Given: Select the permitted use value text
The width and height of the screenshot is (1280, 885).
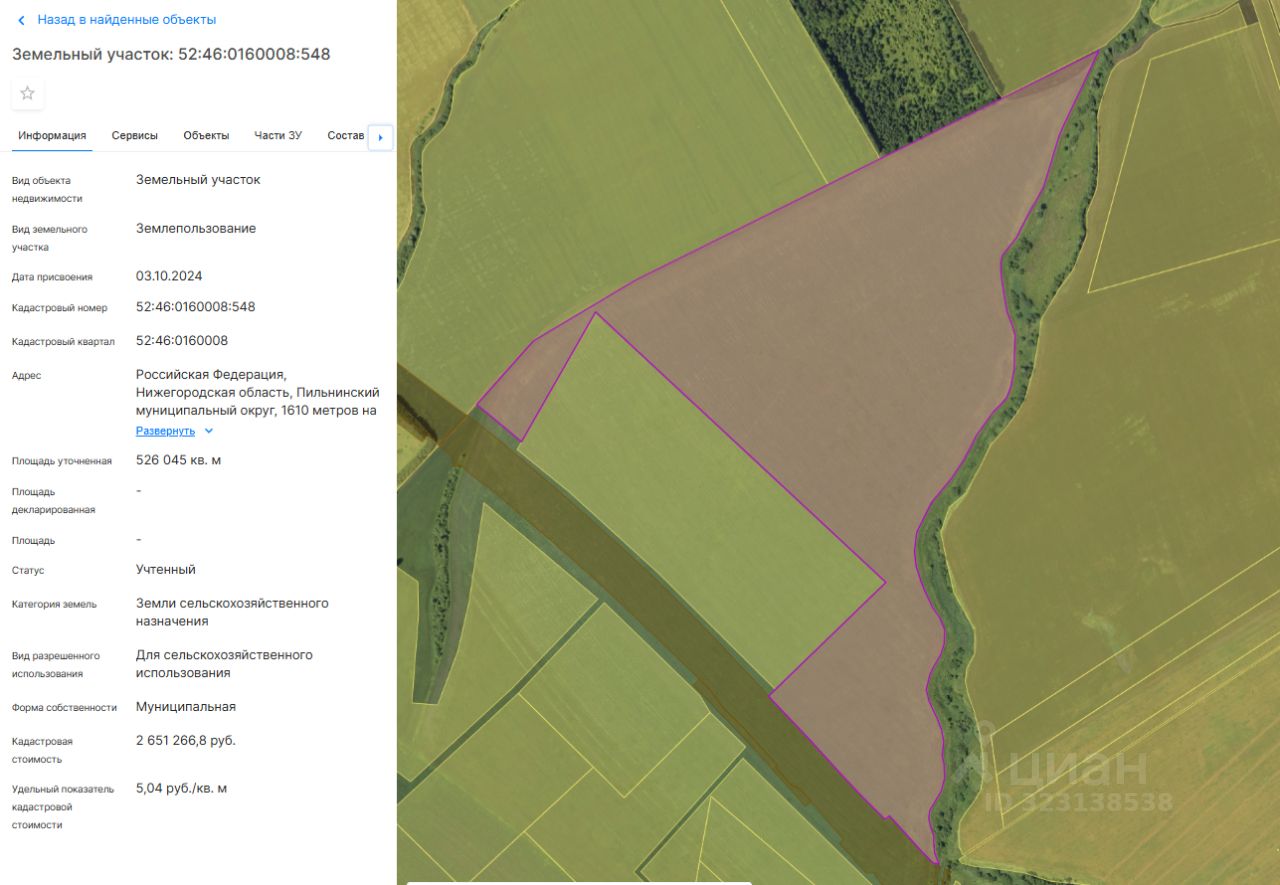Looking at the screenshot, I should 224,664.
